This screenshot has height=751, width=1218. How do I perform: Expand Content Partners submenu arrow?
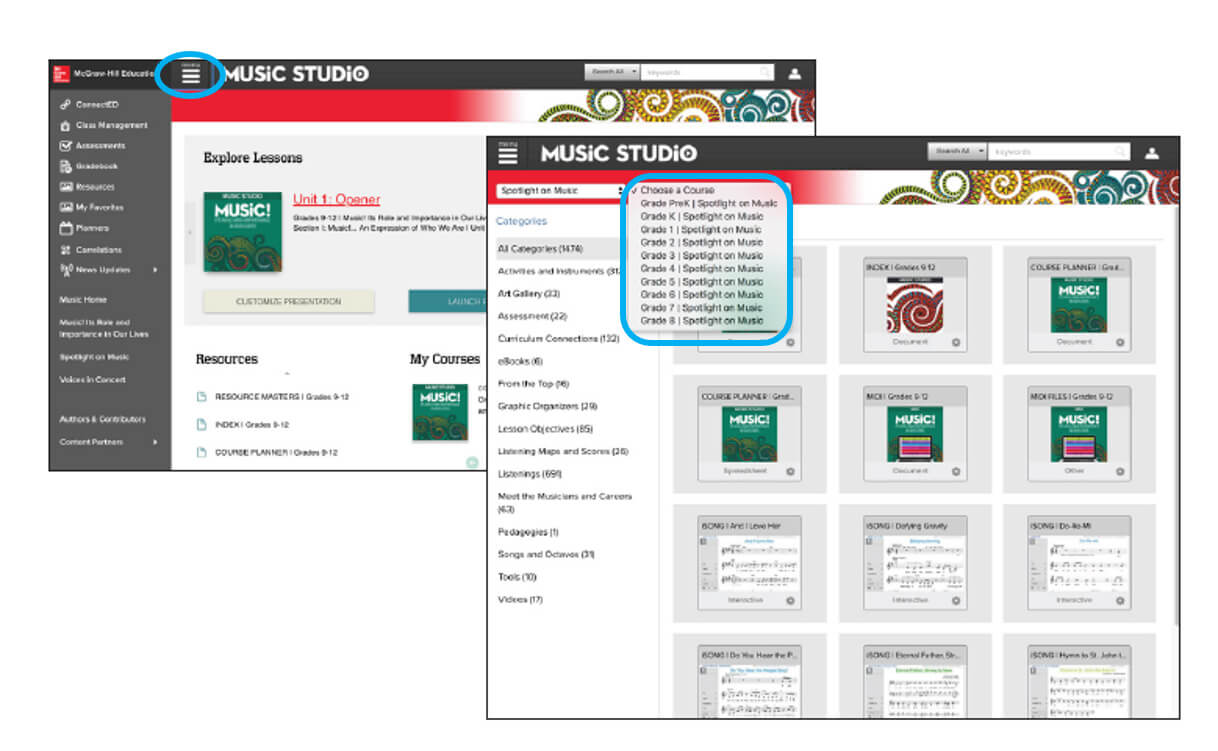(155, 441)
